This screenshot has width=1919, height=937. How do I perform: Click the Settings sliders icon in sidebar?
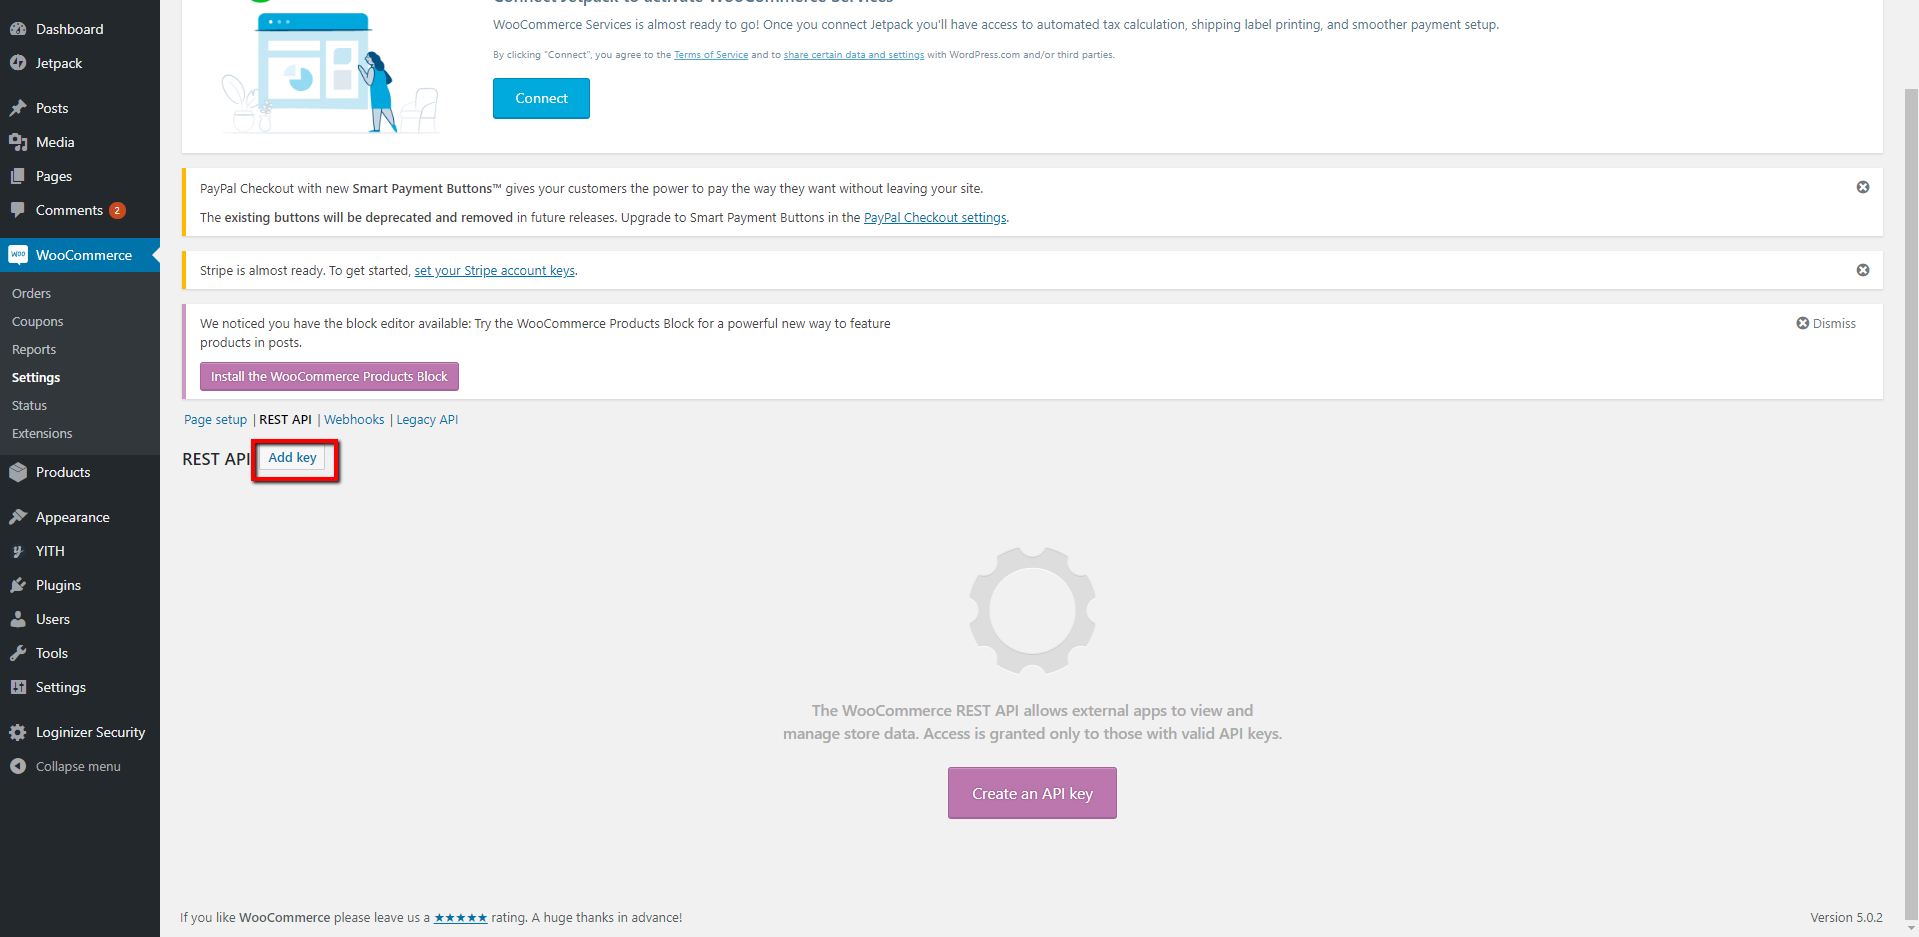(18, 687)
